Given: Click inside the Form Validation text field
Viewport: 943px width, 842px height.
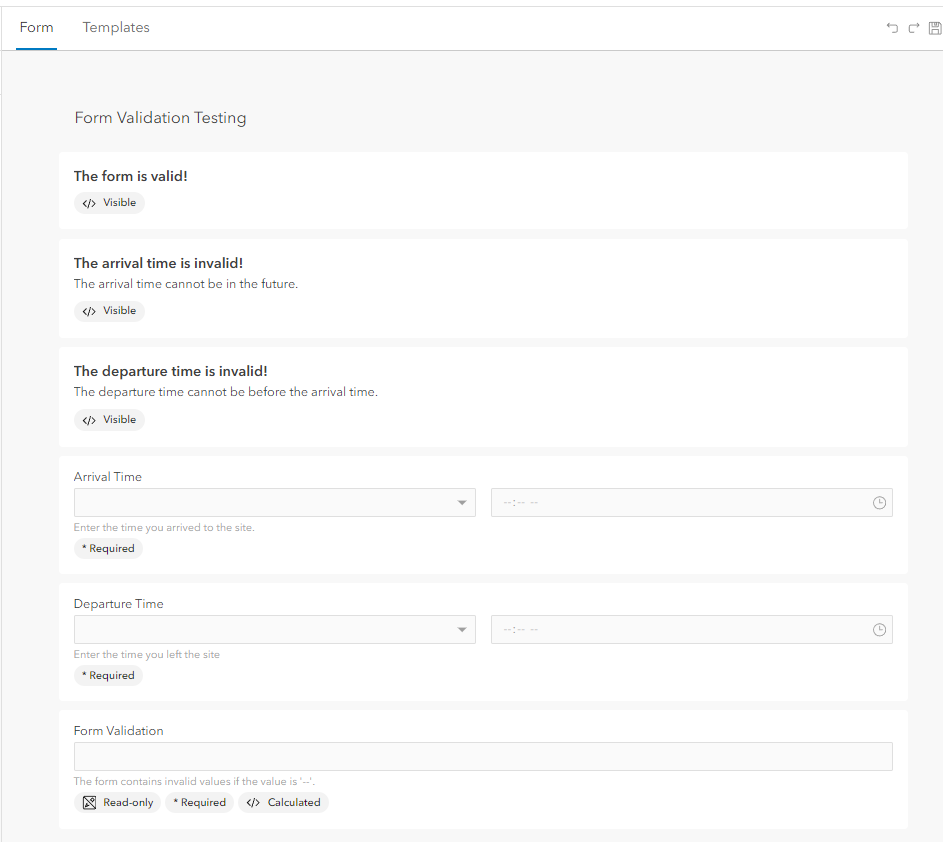Looking at the screenshot, I should pyautogui.click(x=483, y=756).
